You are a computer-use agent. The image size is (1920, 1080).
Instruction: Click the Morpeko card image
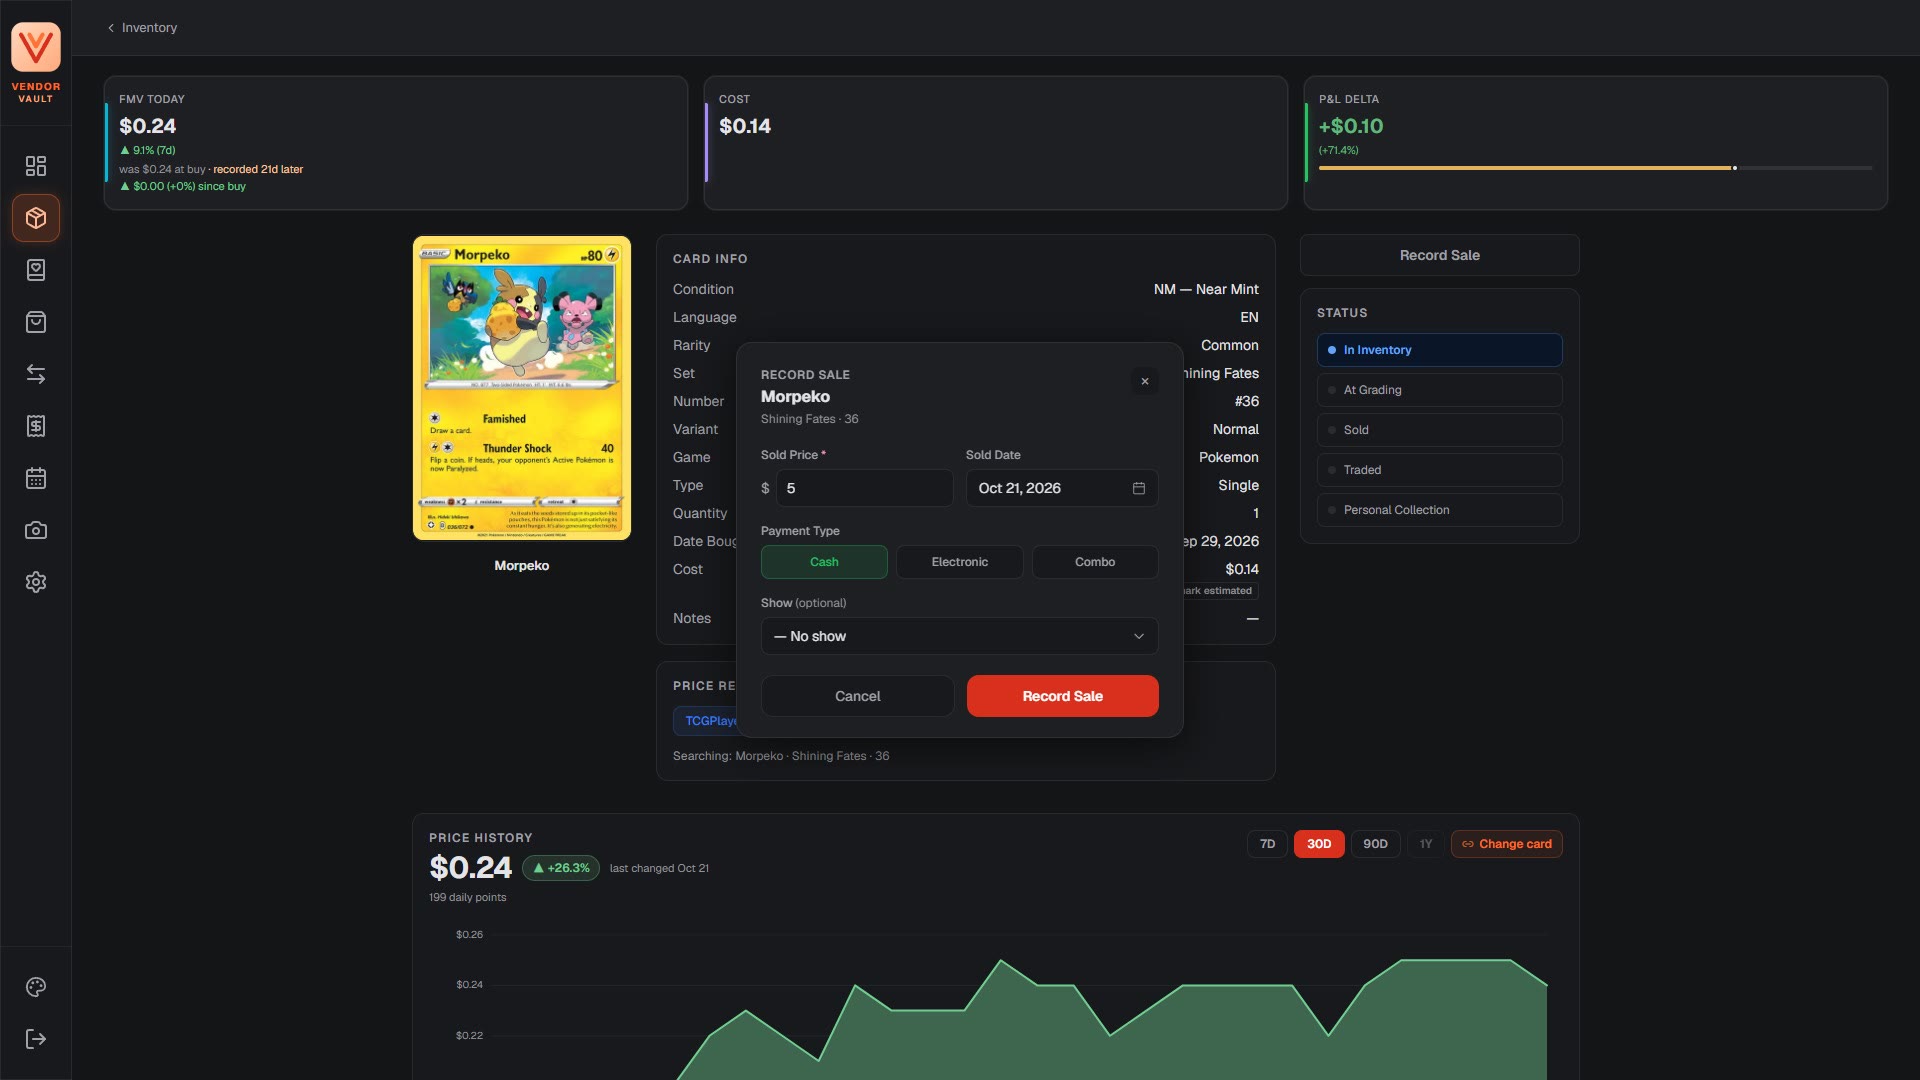tap(522, 388)
